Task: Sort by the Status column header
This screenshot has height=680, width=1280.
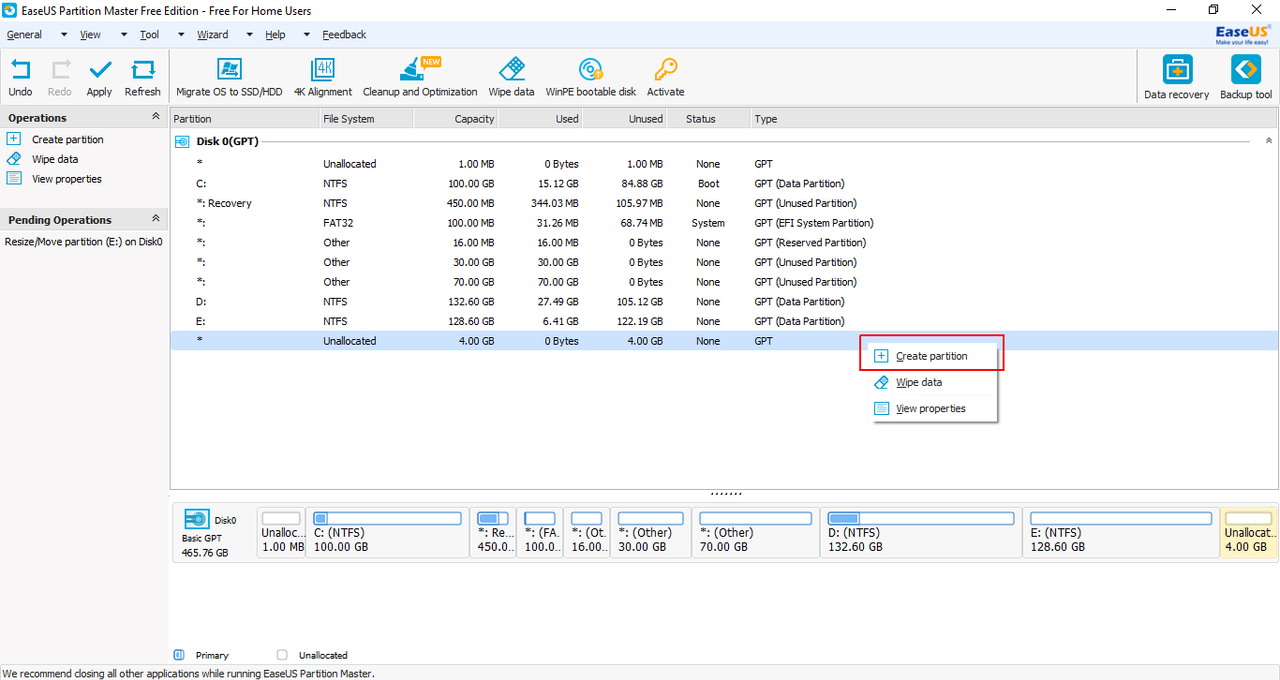Action: tap(708, 119)
